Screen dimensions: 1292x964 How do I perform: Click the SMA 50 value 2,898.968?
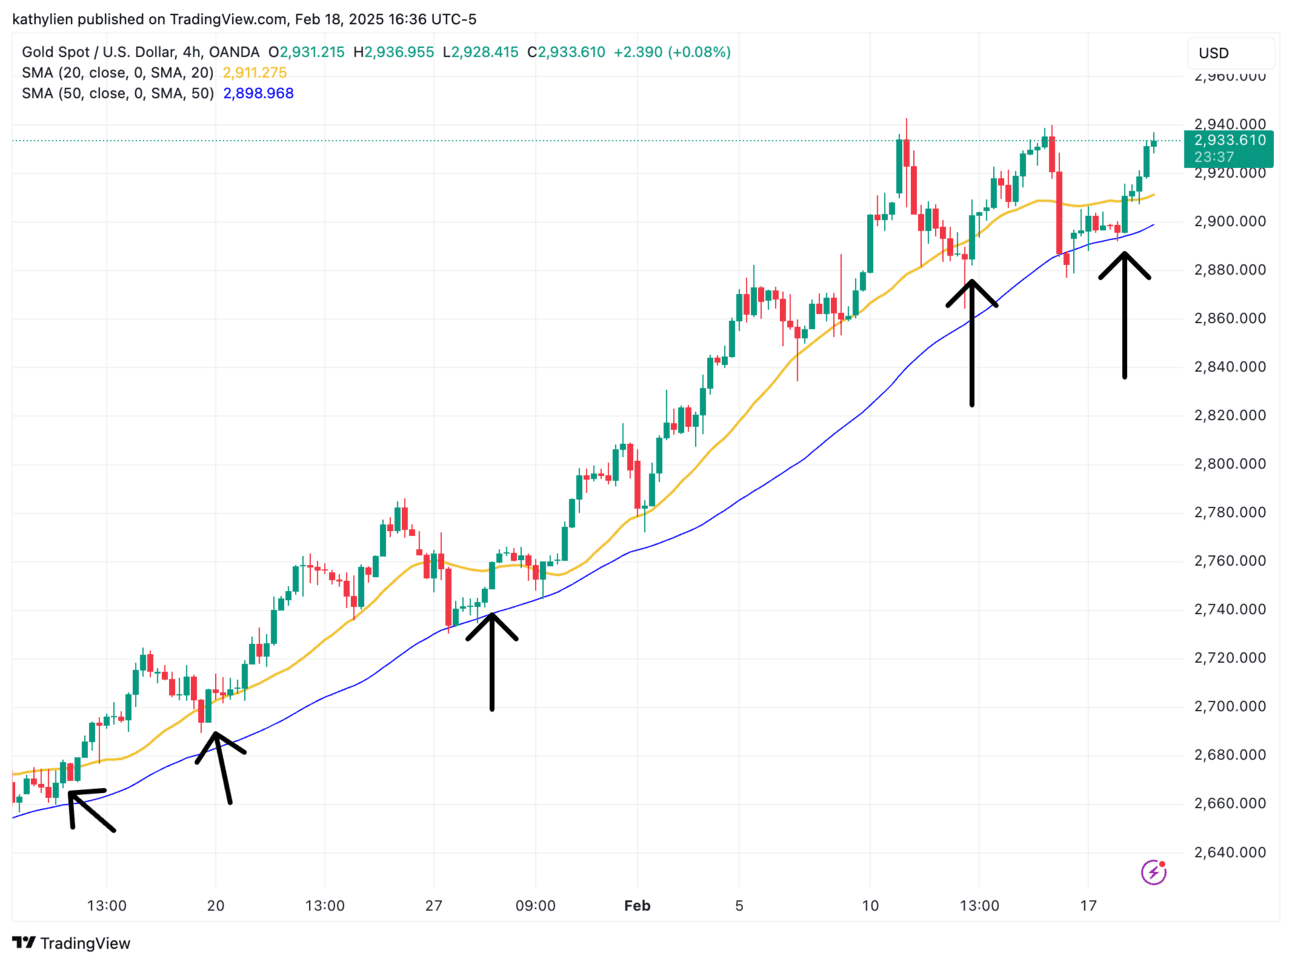(258, 93)
